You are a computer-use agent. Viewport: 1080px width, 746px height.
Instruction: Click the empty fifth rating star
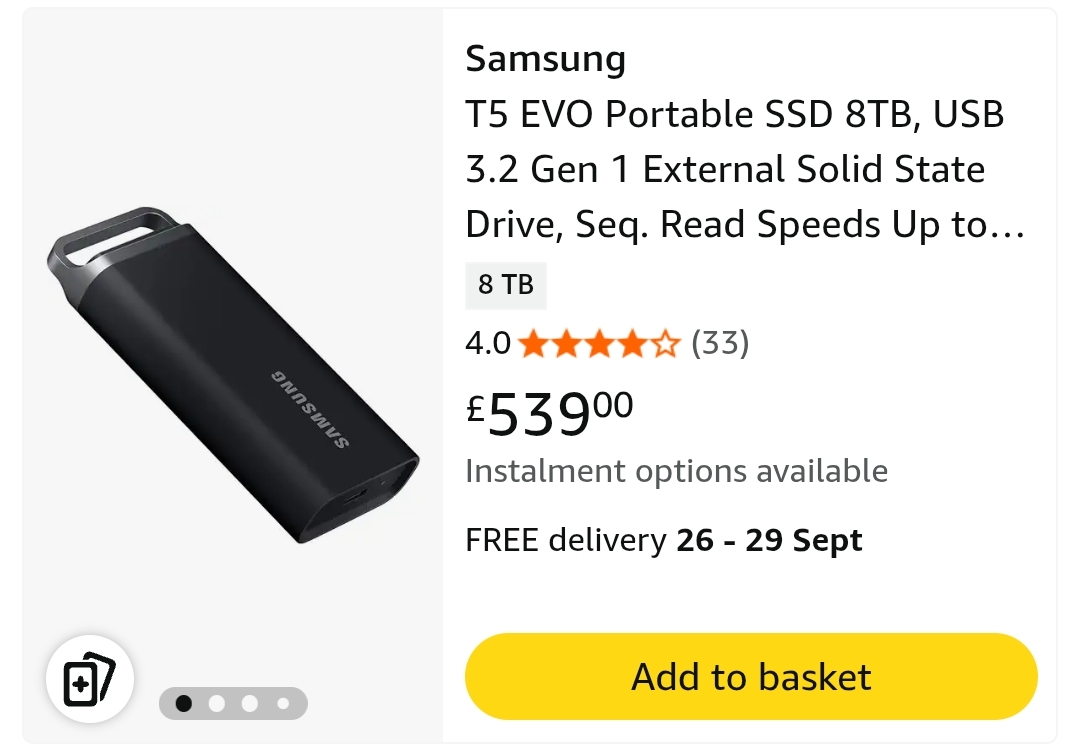click(x=666, y=344)
